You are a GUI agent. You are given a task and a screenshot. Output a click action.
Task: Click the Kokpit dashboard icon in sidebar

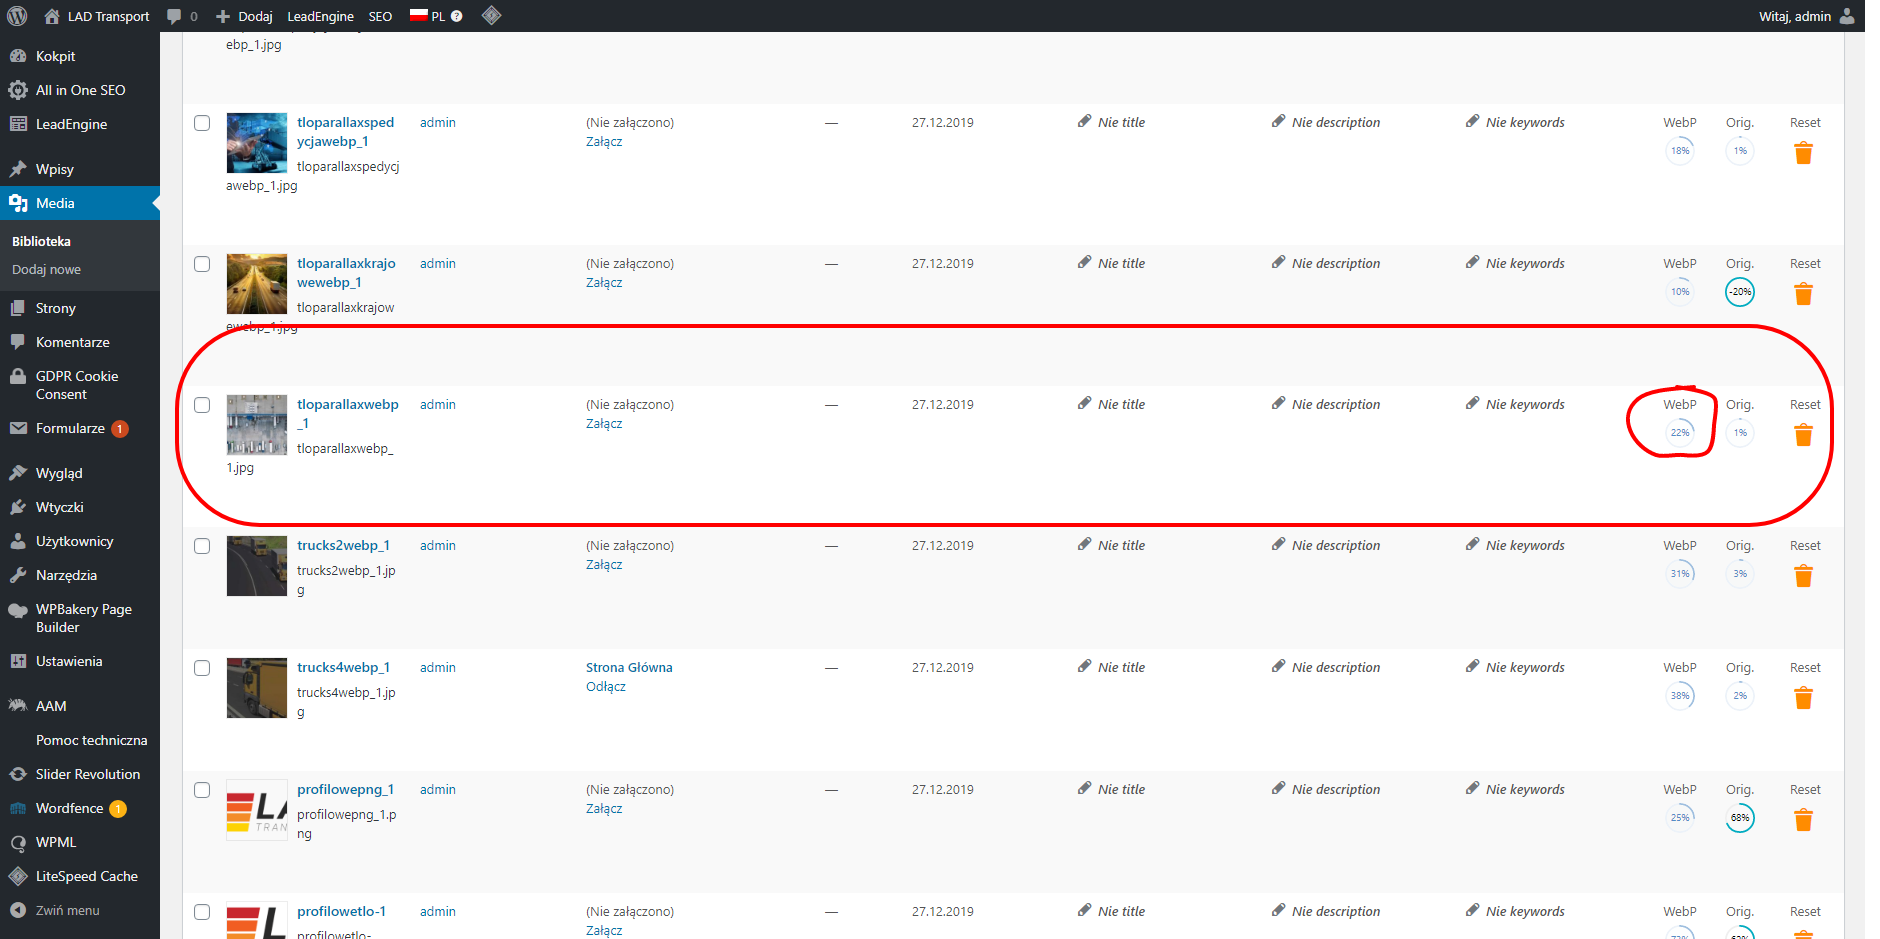18,56
